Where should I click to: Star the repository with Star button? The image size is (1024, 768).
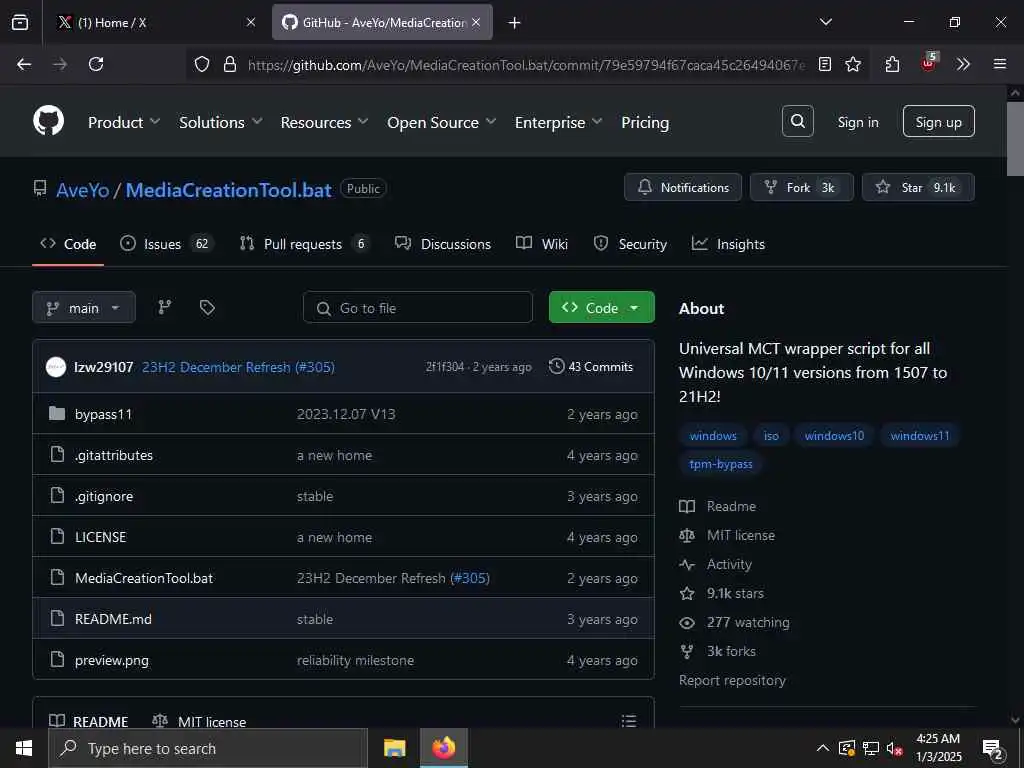(918, 187)
